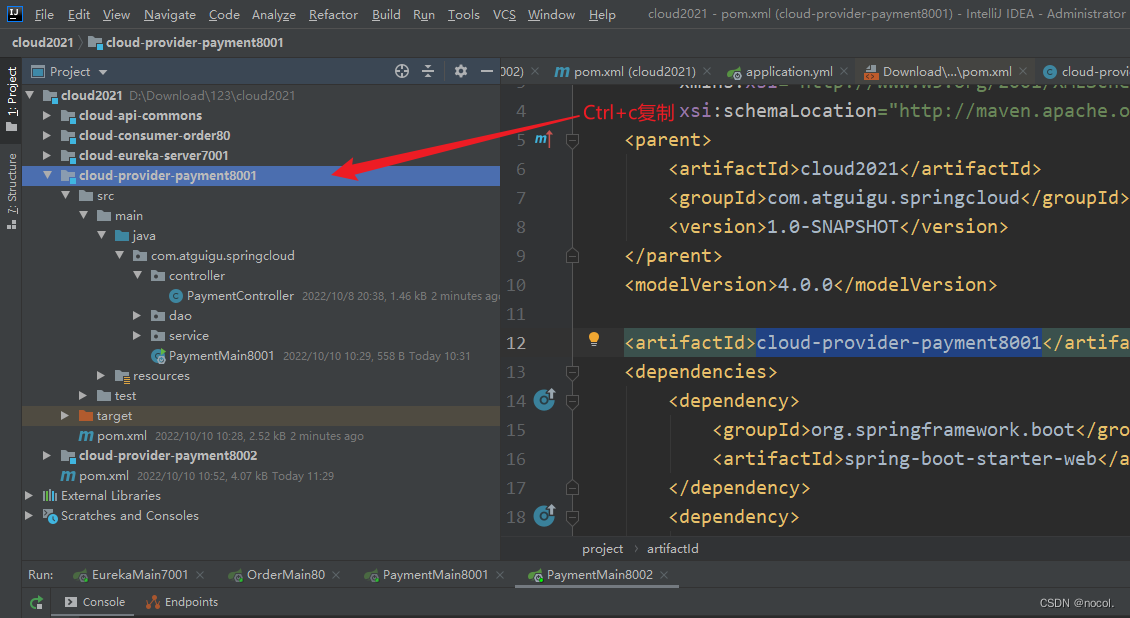Viewport: 1130px width, 618px height.
Task: Select the root pom.xml dated 2022/10/10 10:52
Action: pyautogui.click(x=104, y=475)
